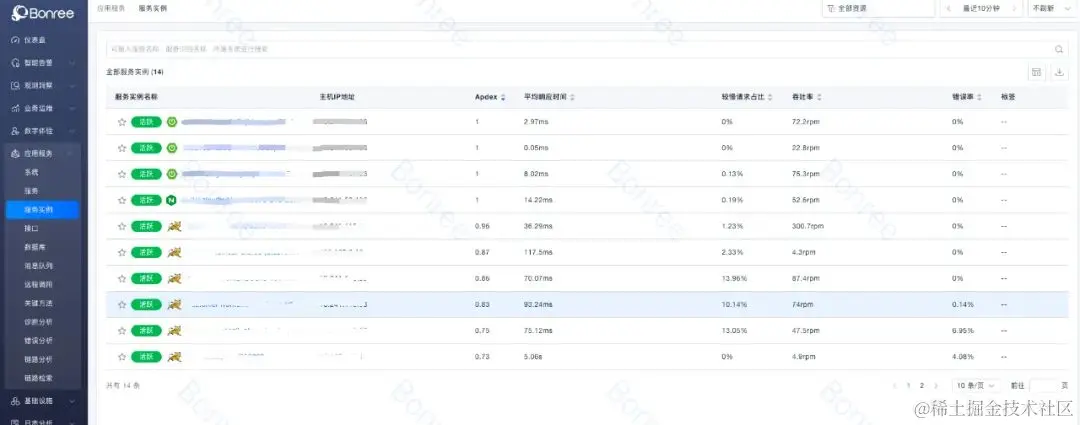Image resolution: width=1080 pixels, height=425 pixels.
Task: Click the 基础设施 icon in sidebar
Action: coord(16,401)
